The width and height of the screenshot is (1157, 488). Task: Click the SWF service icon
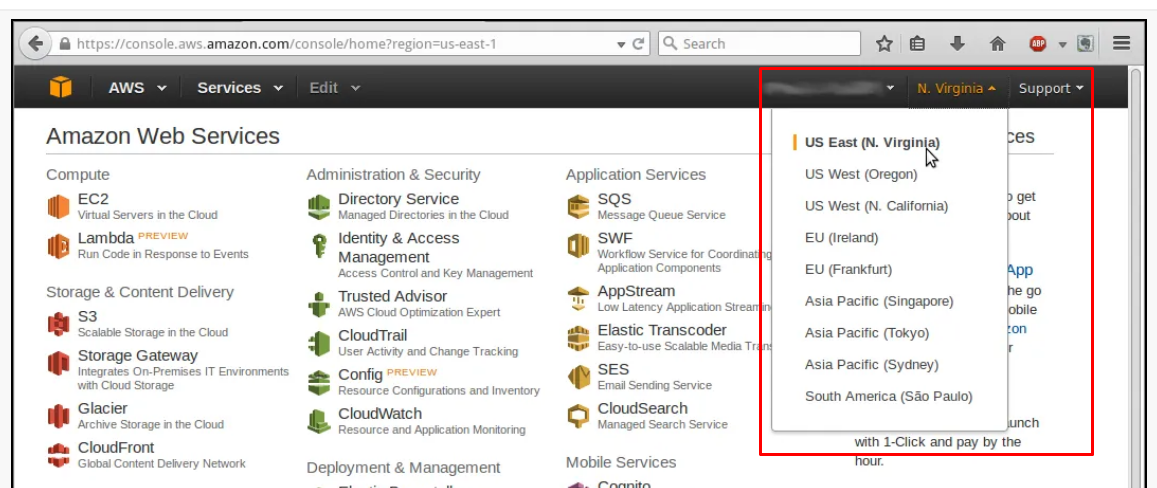(578, 246)
